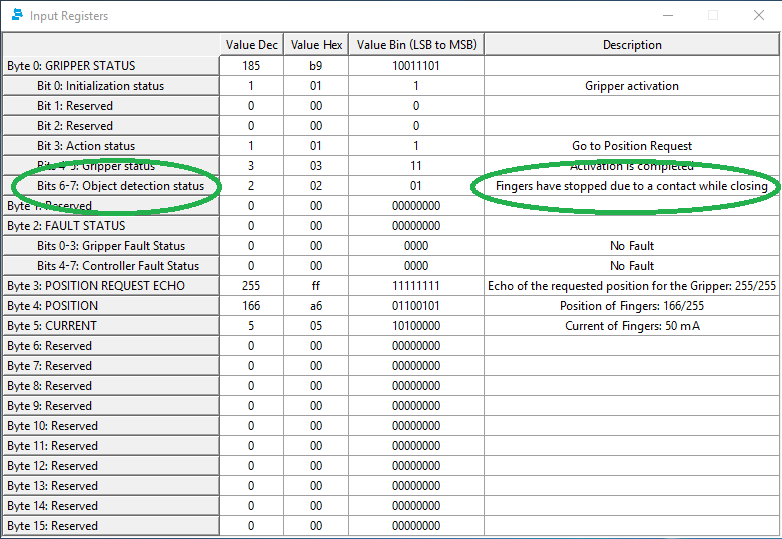Select the Byte 4: POSITION row
This screenshot has height=539, width=782.
[x=53, y=306]
